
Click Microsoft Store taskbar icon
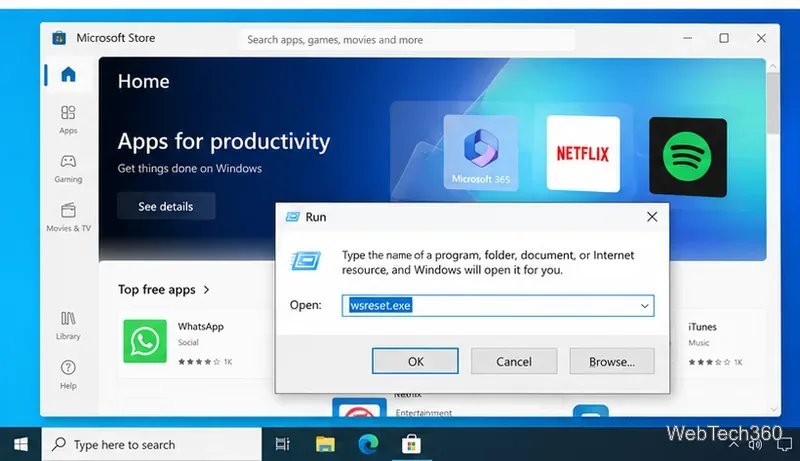point(411,445)
